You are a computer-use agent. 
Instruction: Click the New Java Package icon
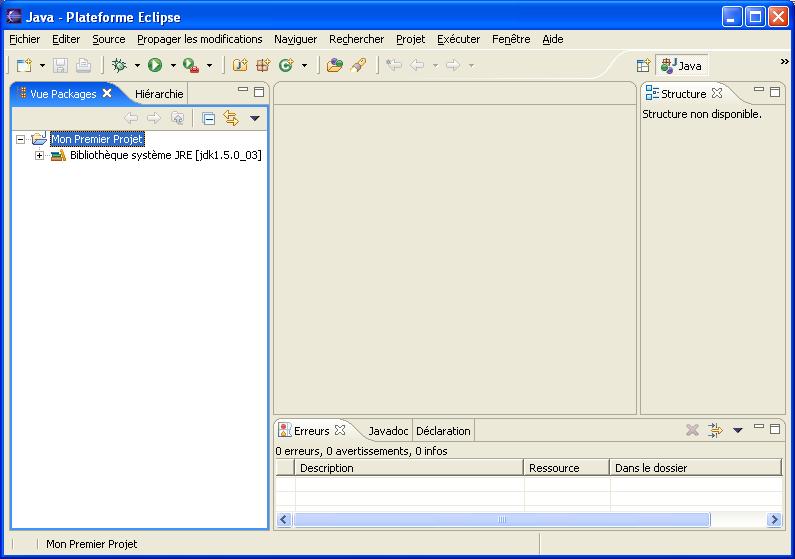pyautogui.click(x=263, y=65)
